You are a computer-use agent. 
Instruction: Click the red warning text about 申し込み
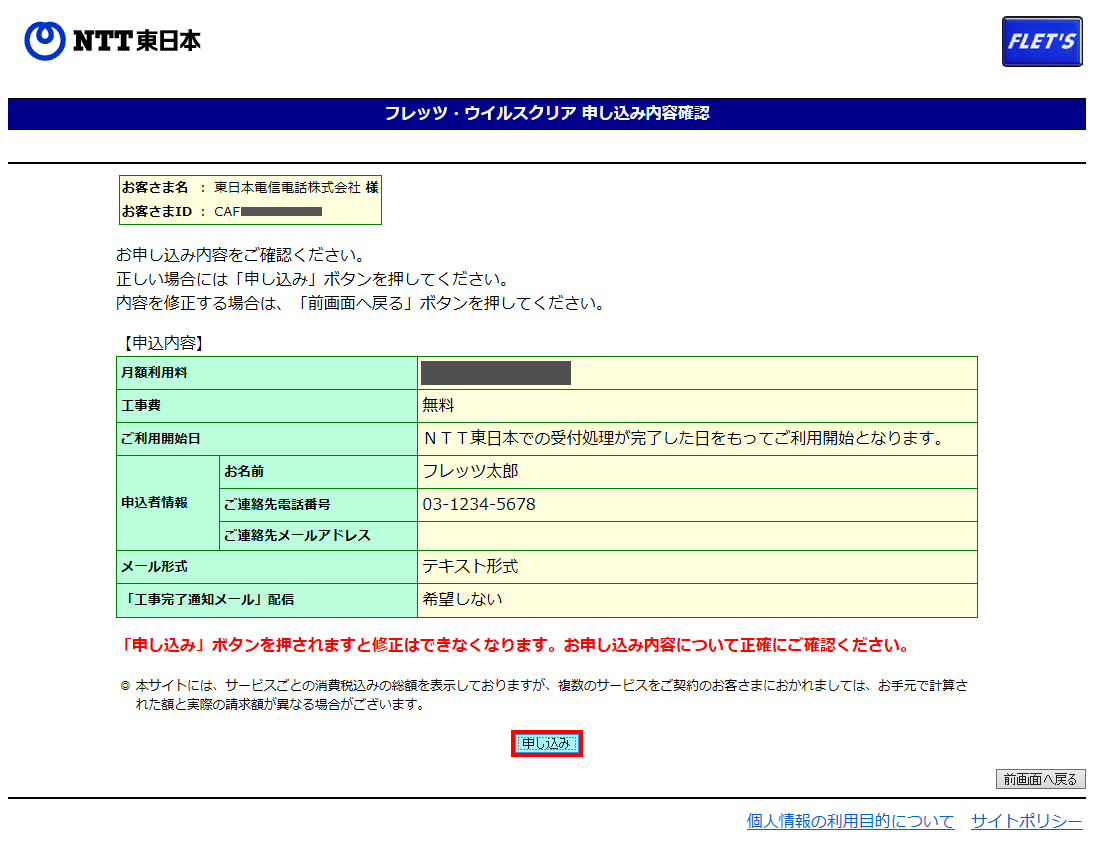[513, 645]
